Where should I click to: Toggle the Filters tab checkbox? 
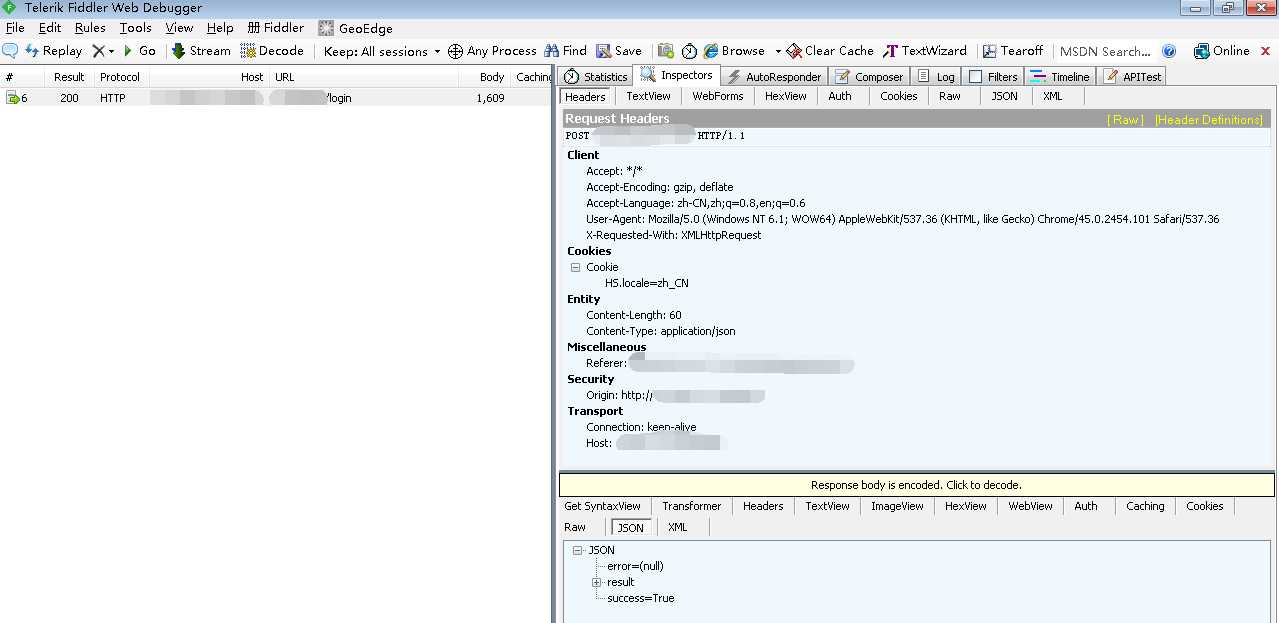976,77
